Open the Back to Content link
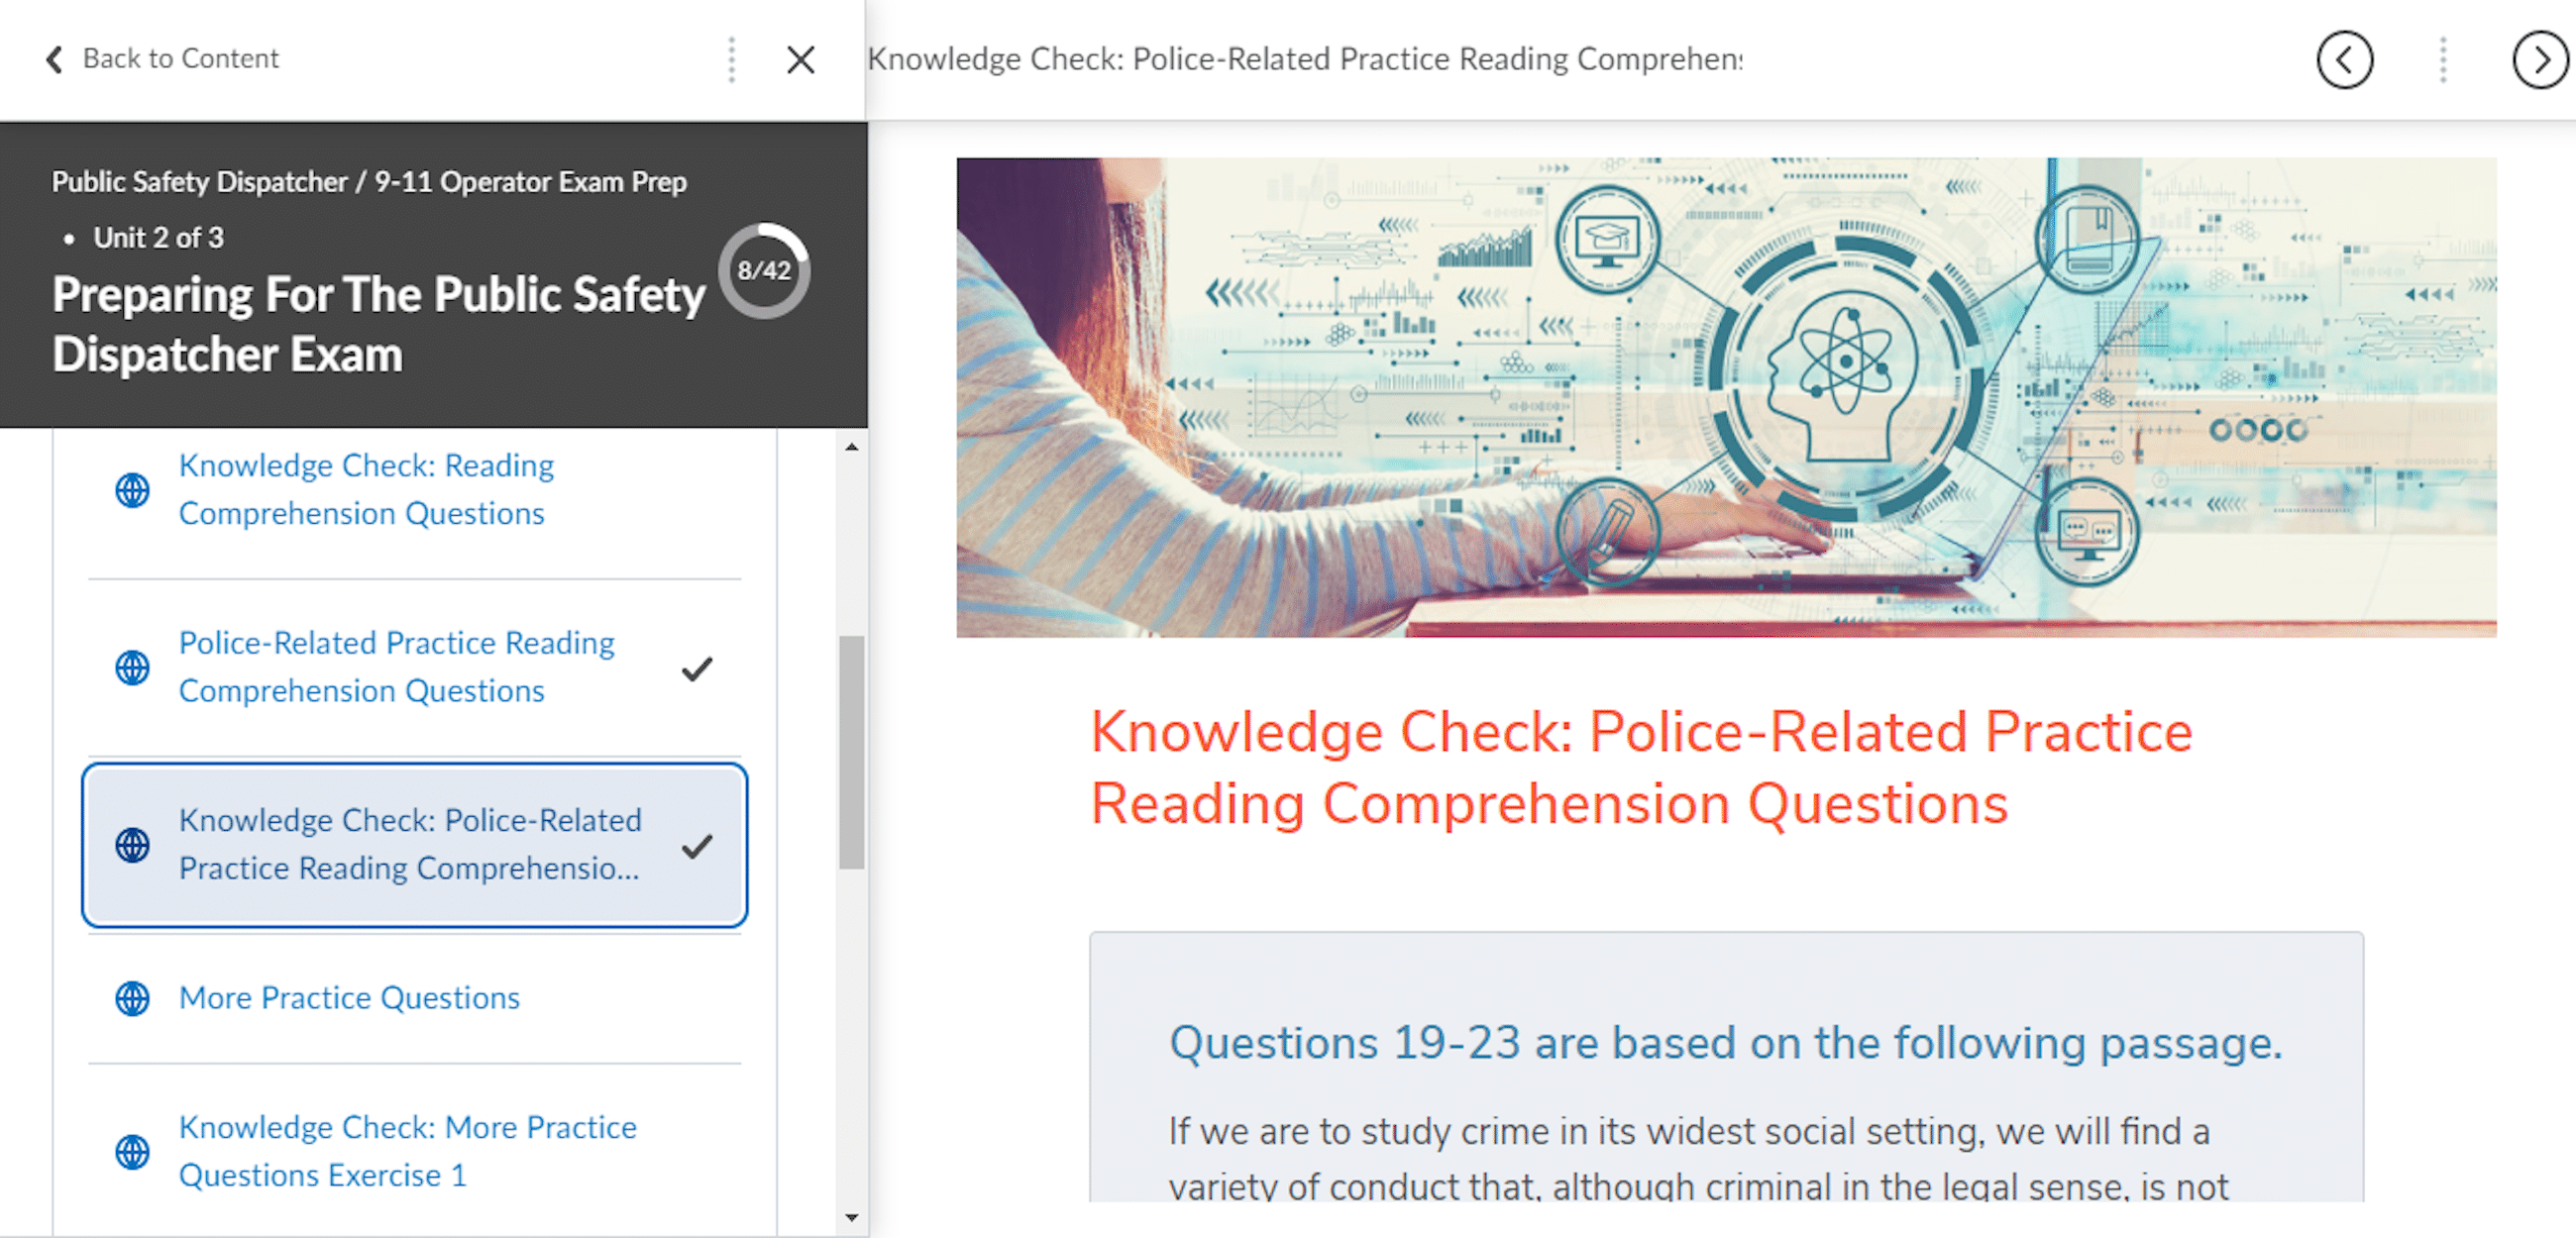The width and height of the screenshot is (2576, 1238). [180, 58]
